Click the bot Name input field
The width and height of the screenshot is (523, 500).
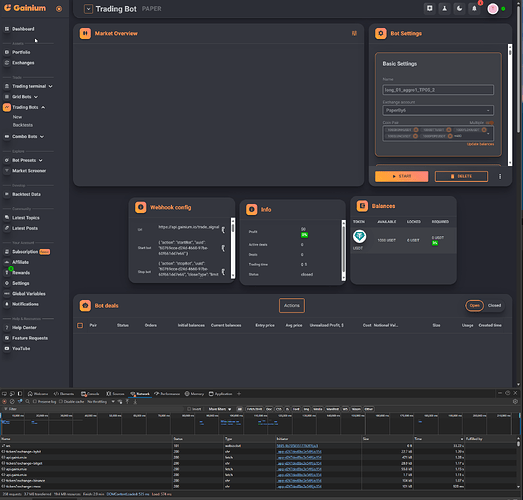[438, 90]
